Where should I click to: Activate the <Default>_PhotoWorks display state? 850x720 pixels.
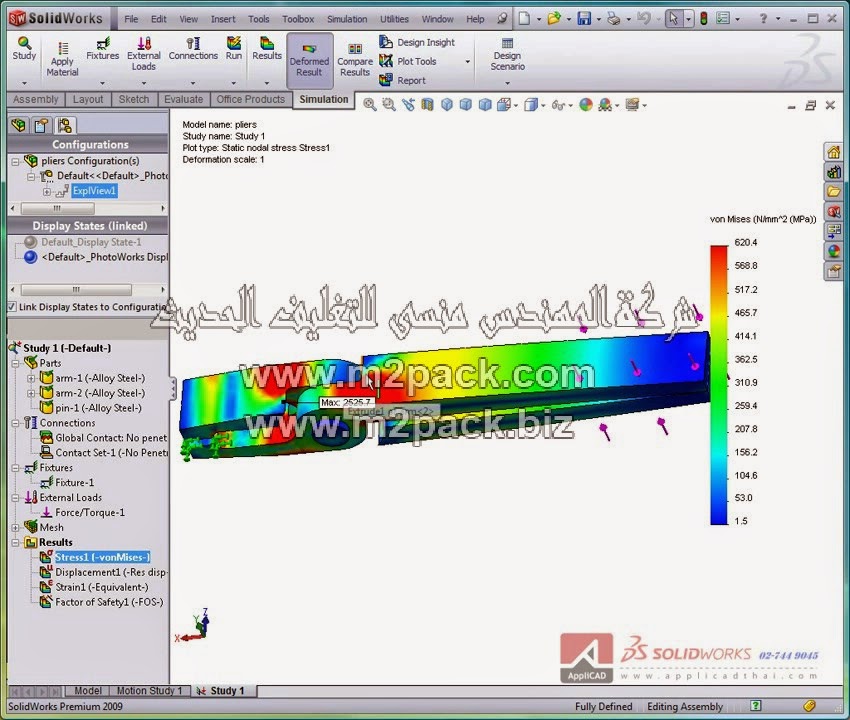point(105,257)
